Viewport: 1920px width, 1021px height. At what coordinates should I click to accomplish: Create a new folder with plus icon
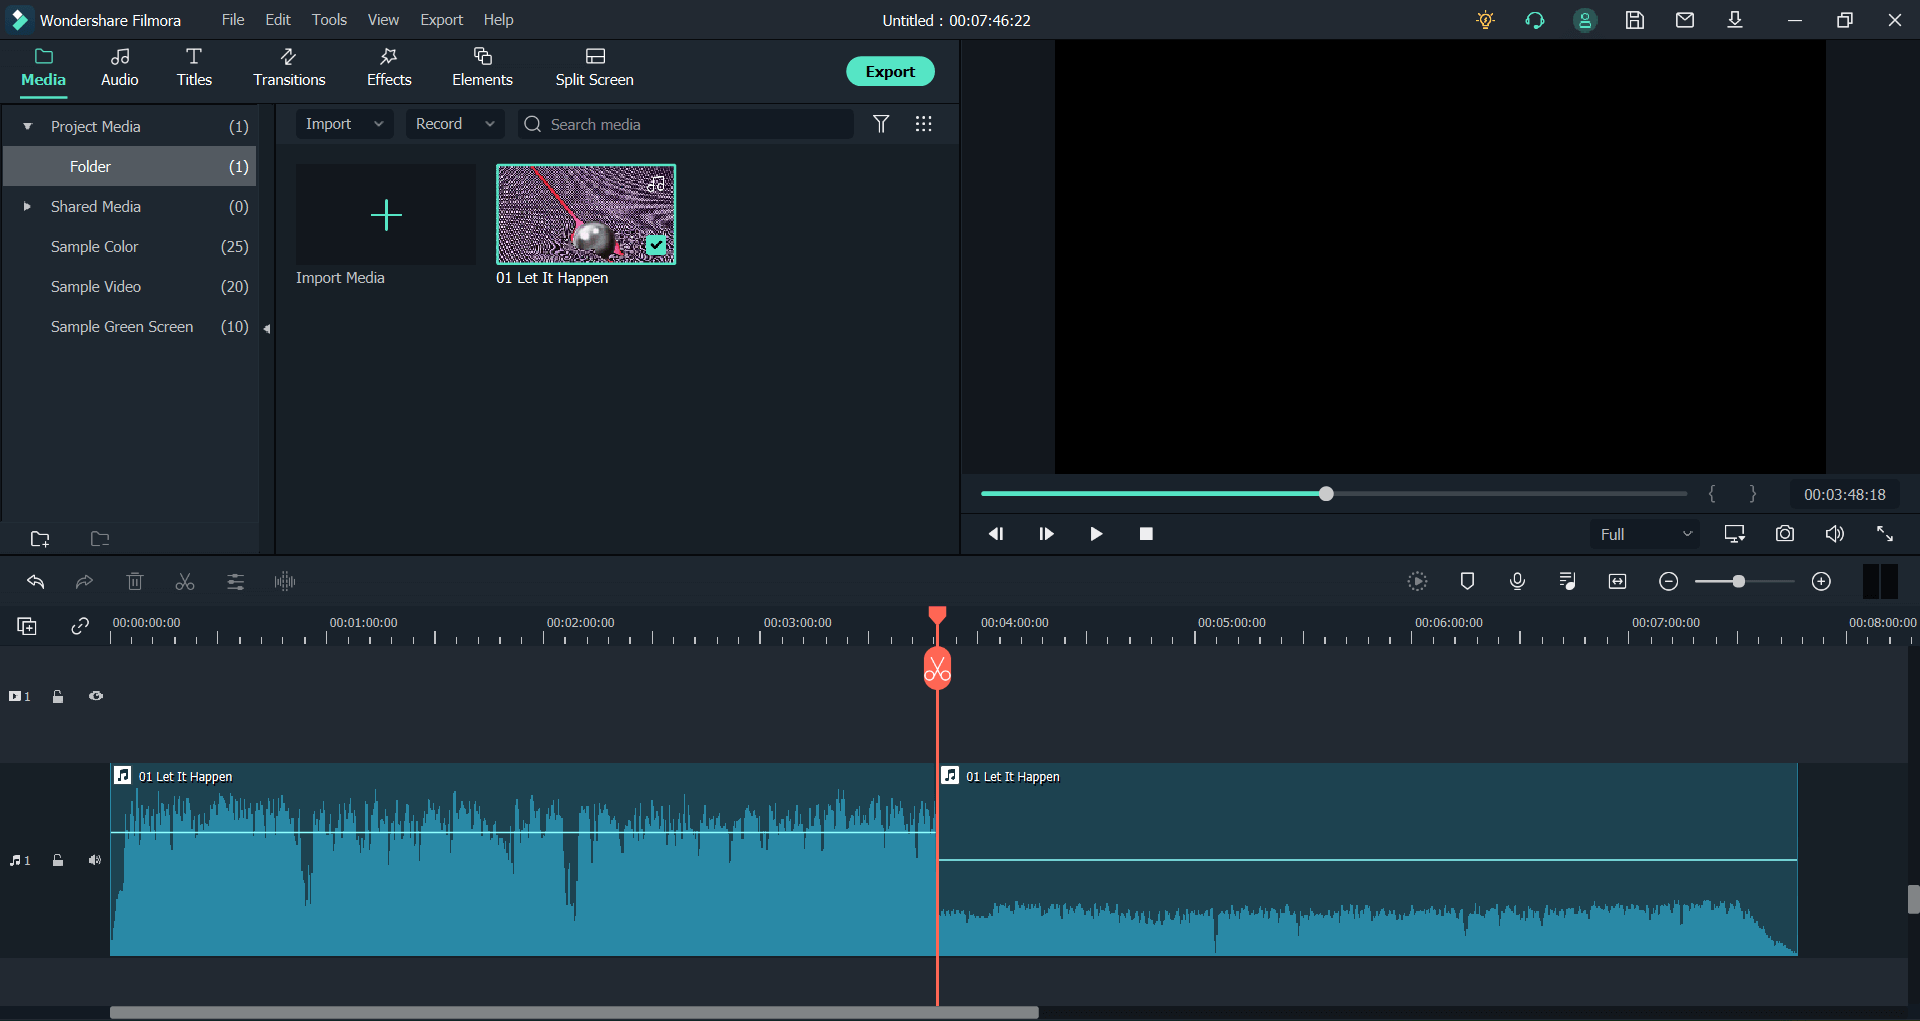pyautogui.click(x=40, y=539)
